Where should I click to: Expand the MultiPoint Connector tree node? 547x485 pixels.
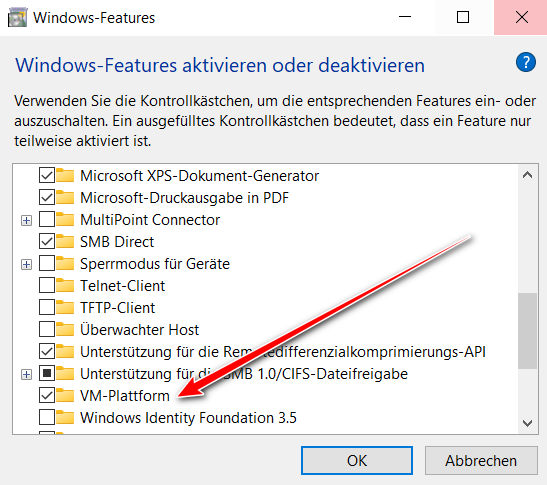click(27, 221)
